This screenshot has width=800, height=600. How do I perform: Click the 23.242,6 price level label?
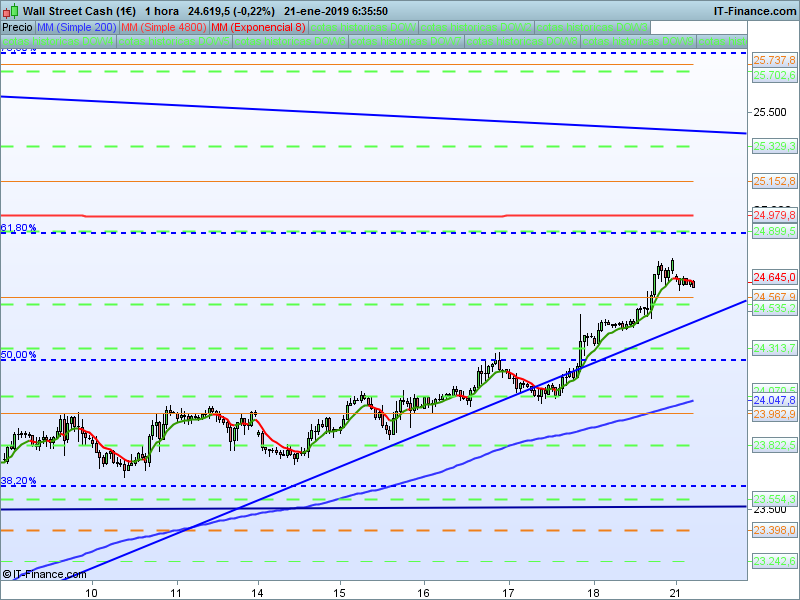(x=774, y=562)
